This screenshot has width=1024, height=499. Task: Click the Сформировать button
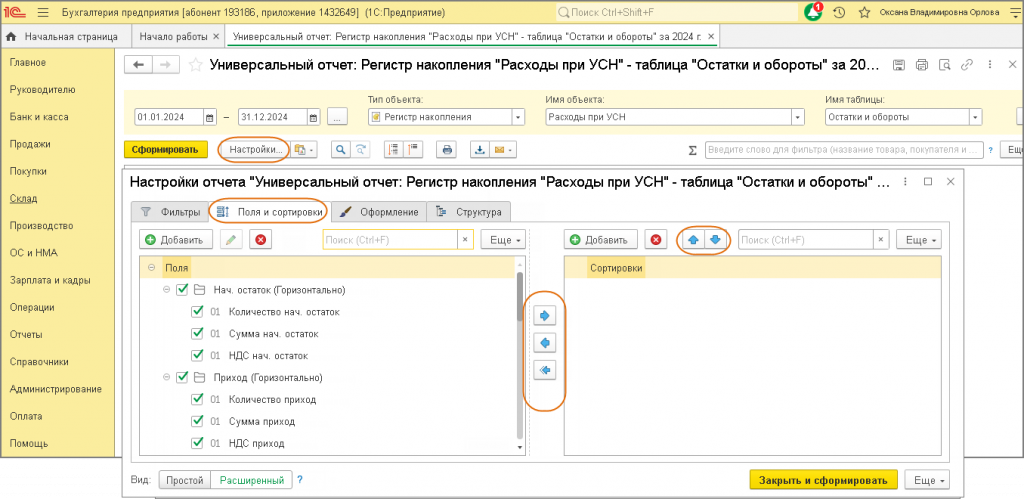(x=165, y=150)
